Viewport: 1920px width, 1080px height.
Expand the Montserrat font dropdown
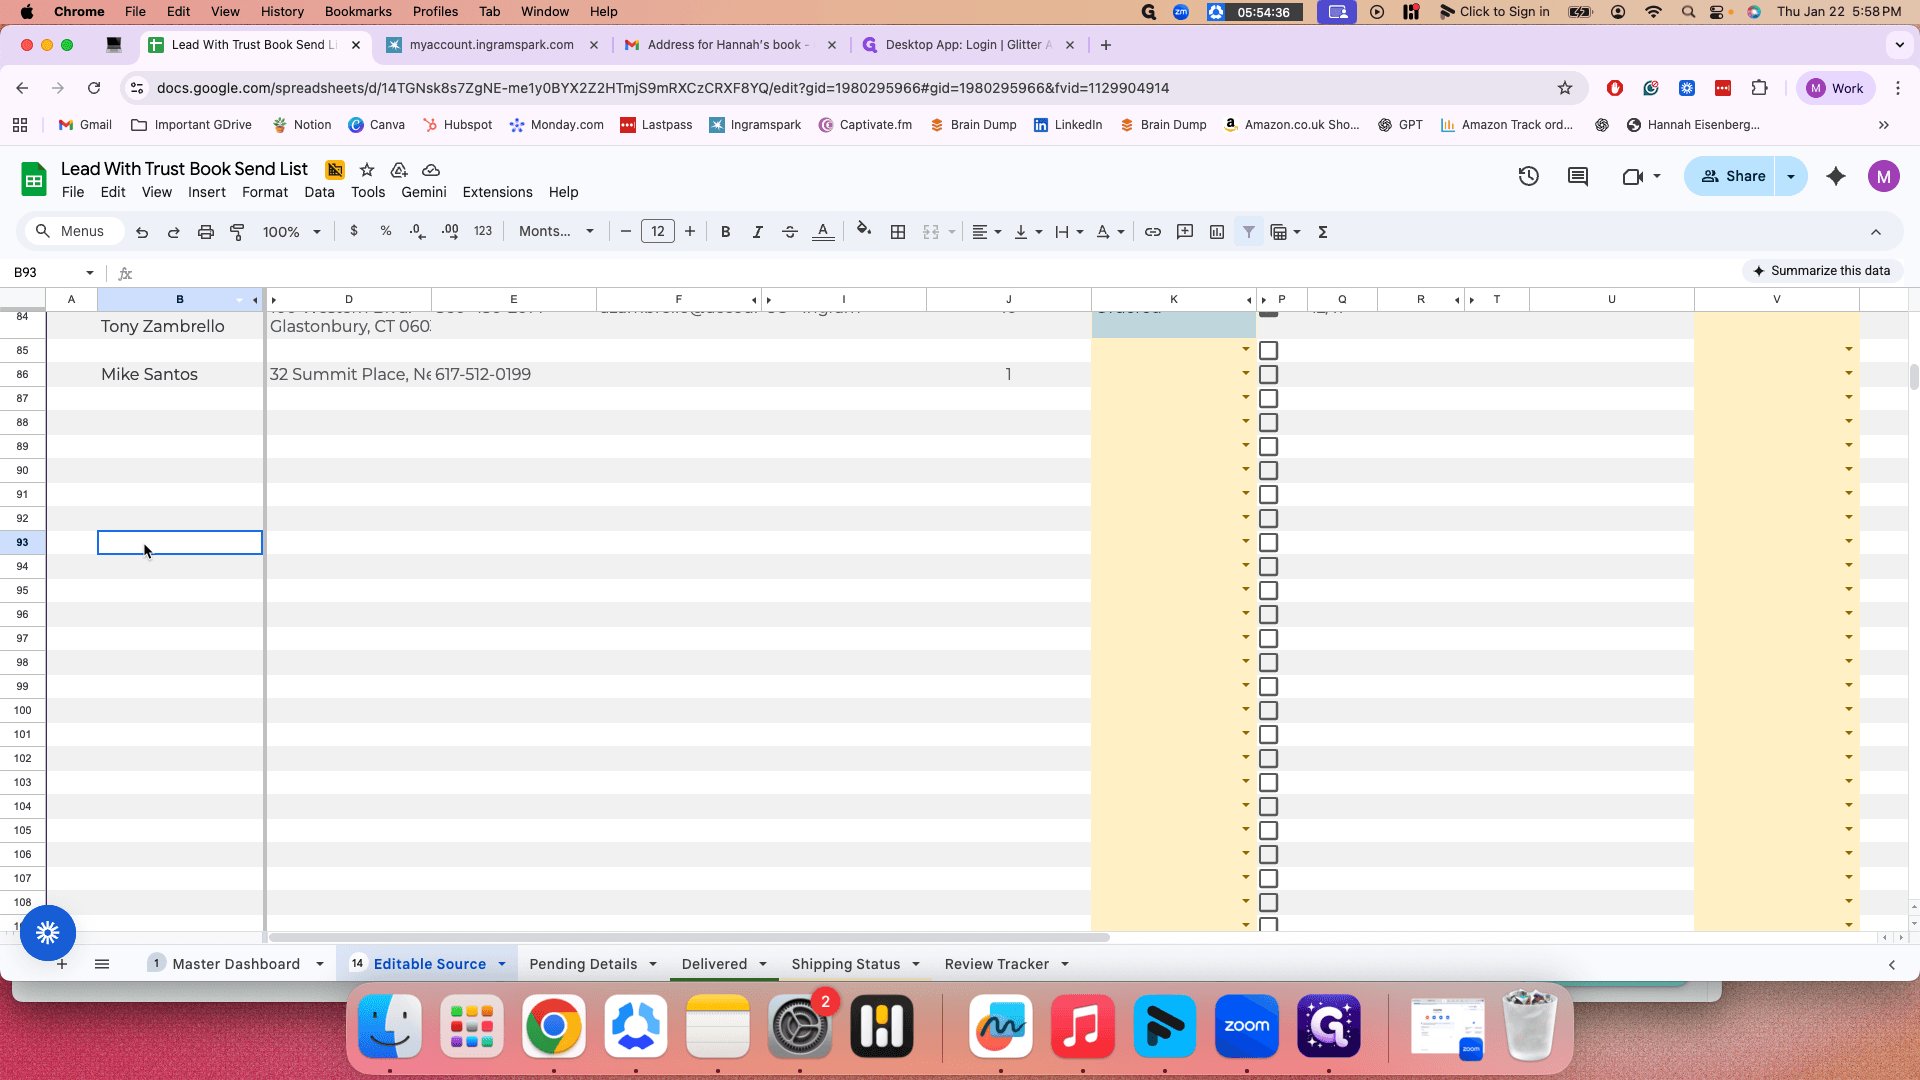tap(557, 232)
